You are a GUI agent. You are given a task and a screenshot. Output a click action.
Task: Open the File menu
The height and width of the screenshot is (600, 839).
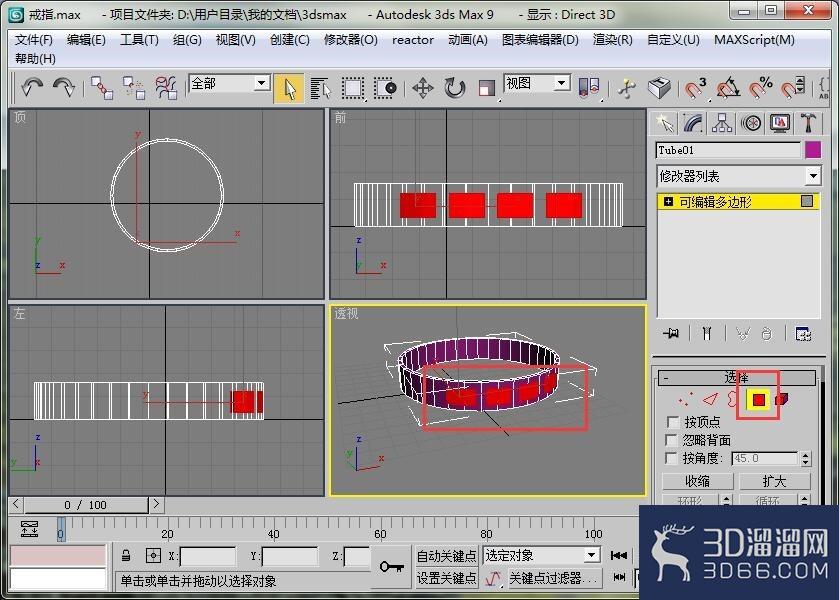tap(34, 40)
